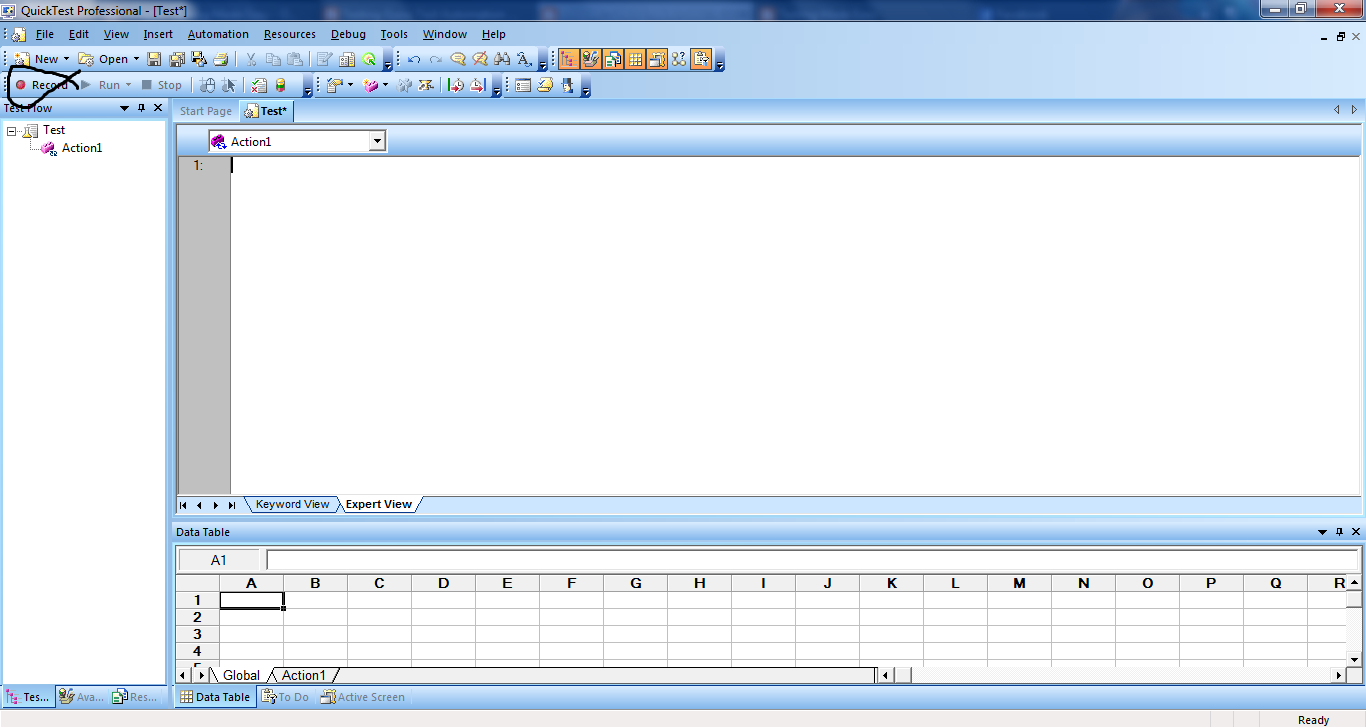Click the New button in the toolbar

(37, 59)
